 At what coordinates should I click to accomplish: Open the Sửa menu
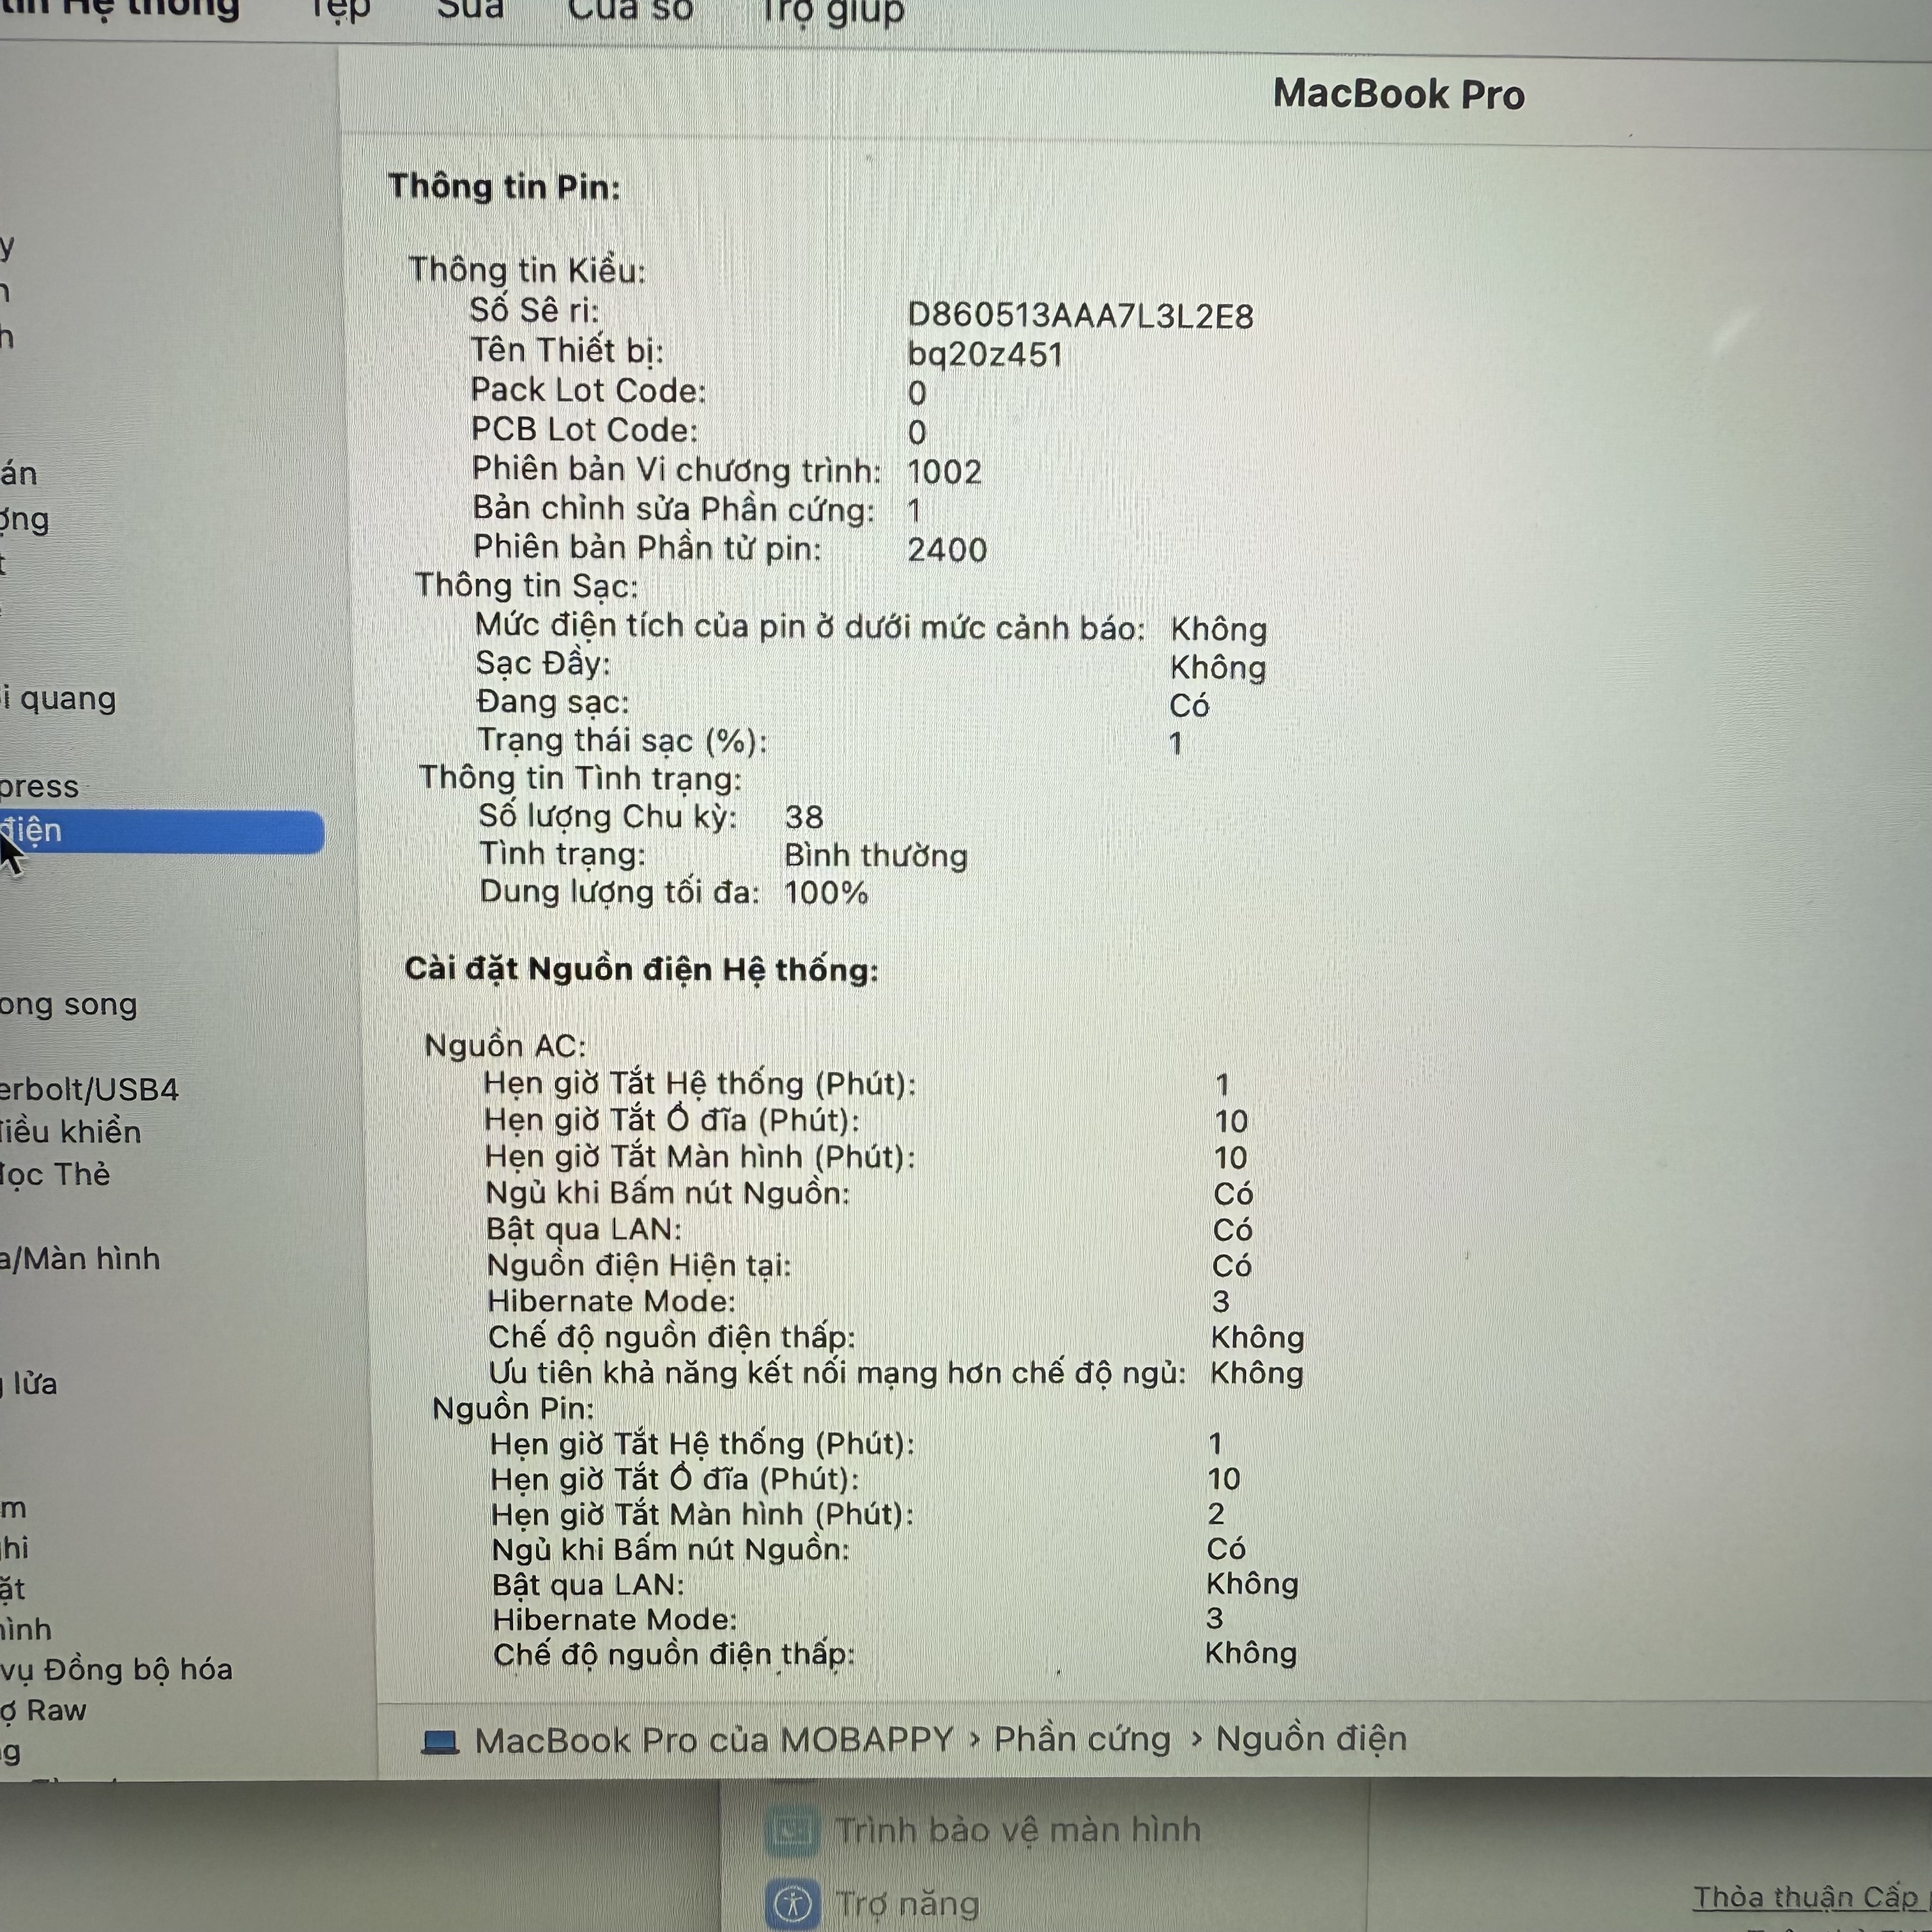pos(470,10)
